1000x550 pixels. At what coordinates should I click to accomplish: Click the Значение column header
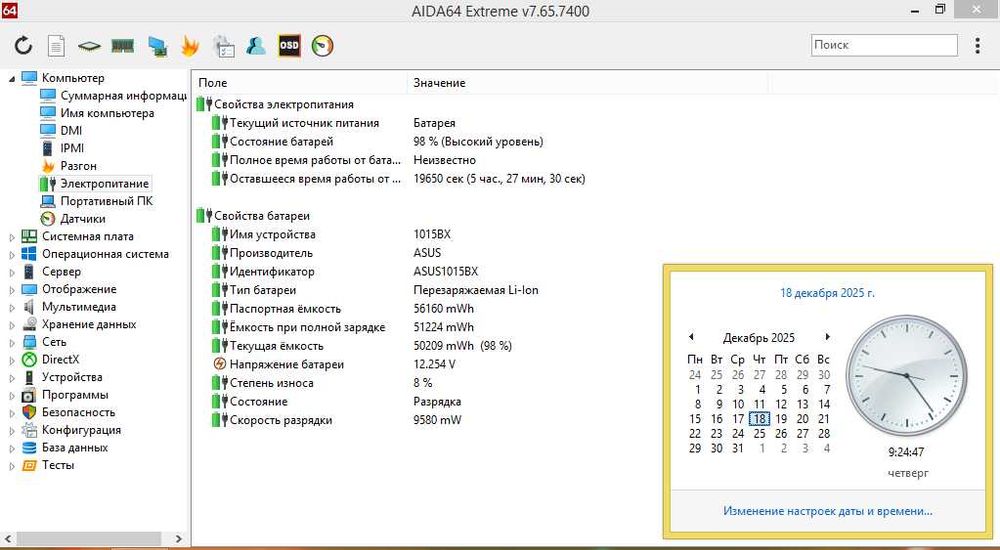587,82
